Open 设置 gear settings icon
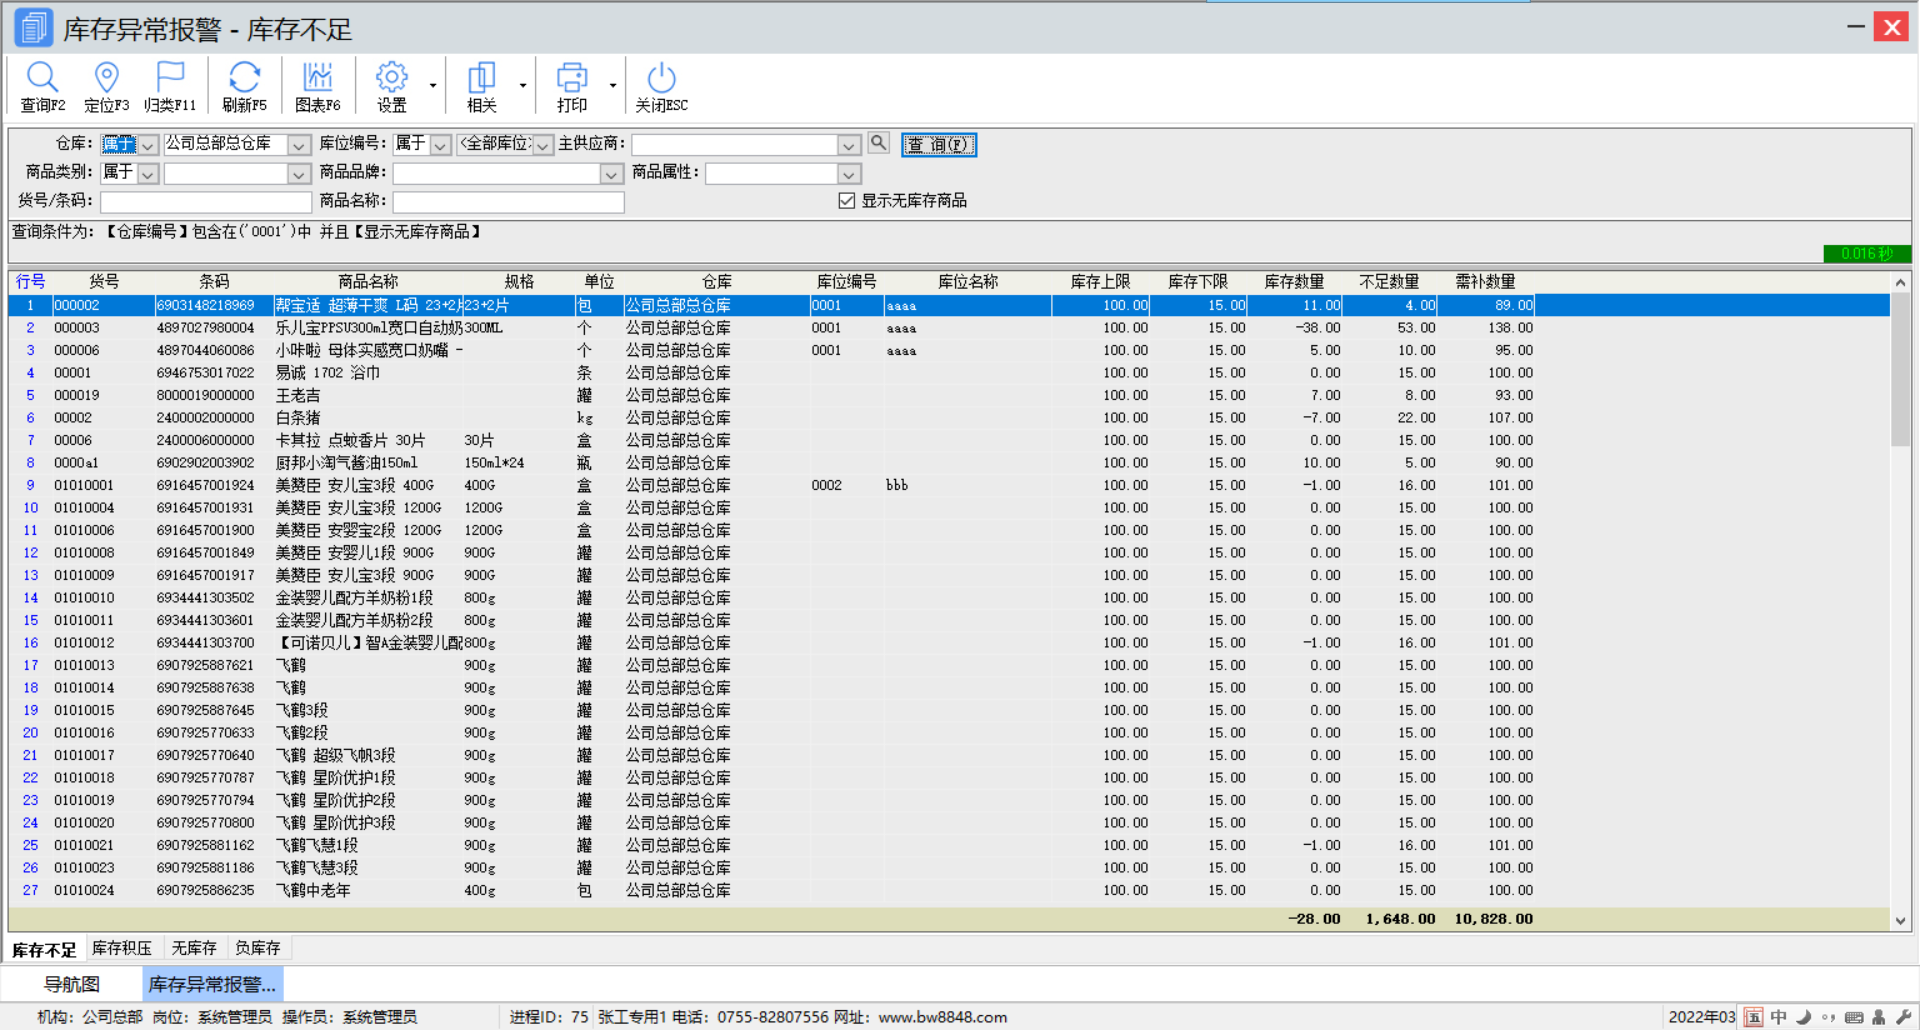The height and width of the screenshot is (1030, 1920). pyautogui.click(x=391, y=78)
